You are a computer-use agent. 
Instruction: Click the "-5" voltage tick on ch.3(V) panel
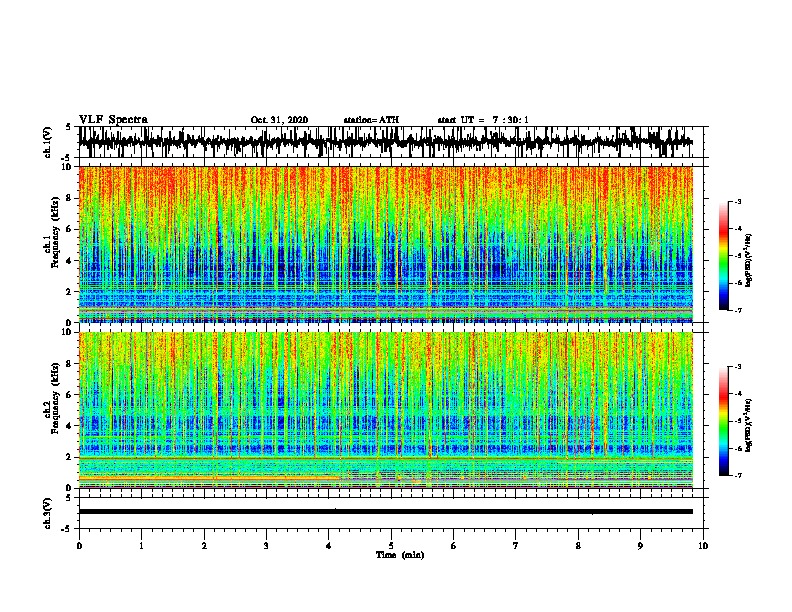[x=67, y=529]
